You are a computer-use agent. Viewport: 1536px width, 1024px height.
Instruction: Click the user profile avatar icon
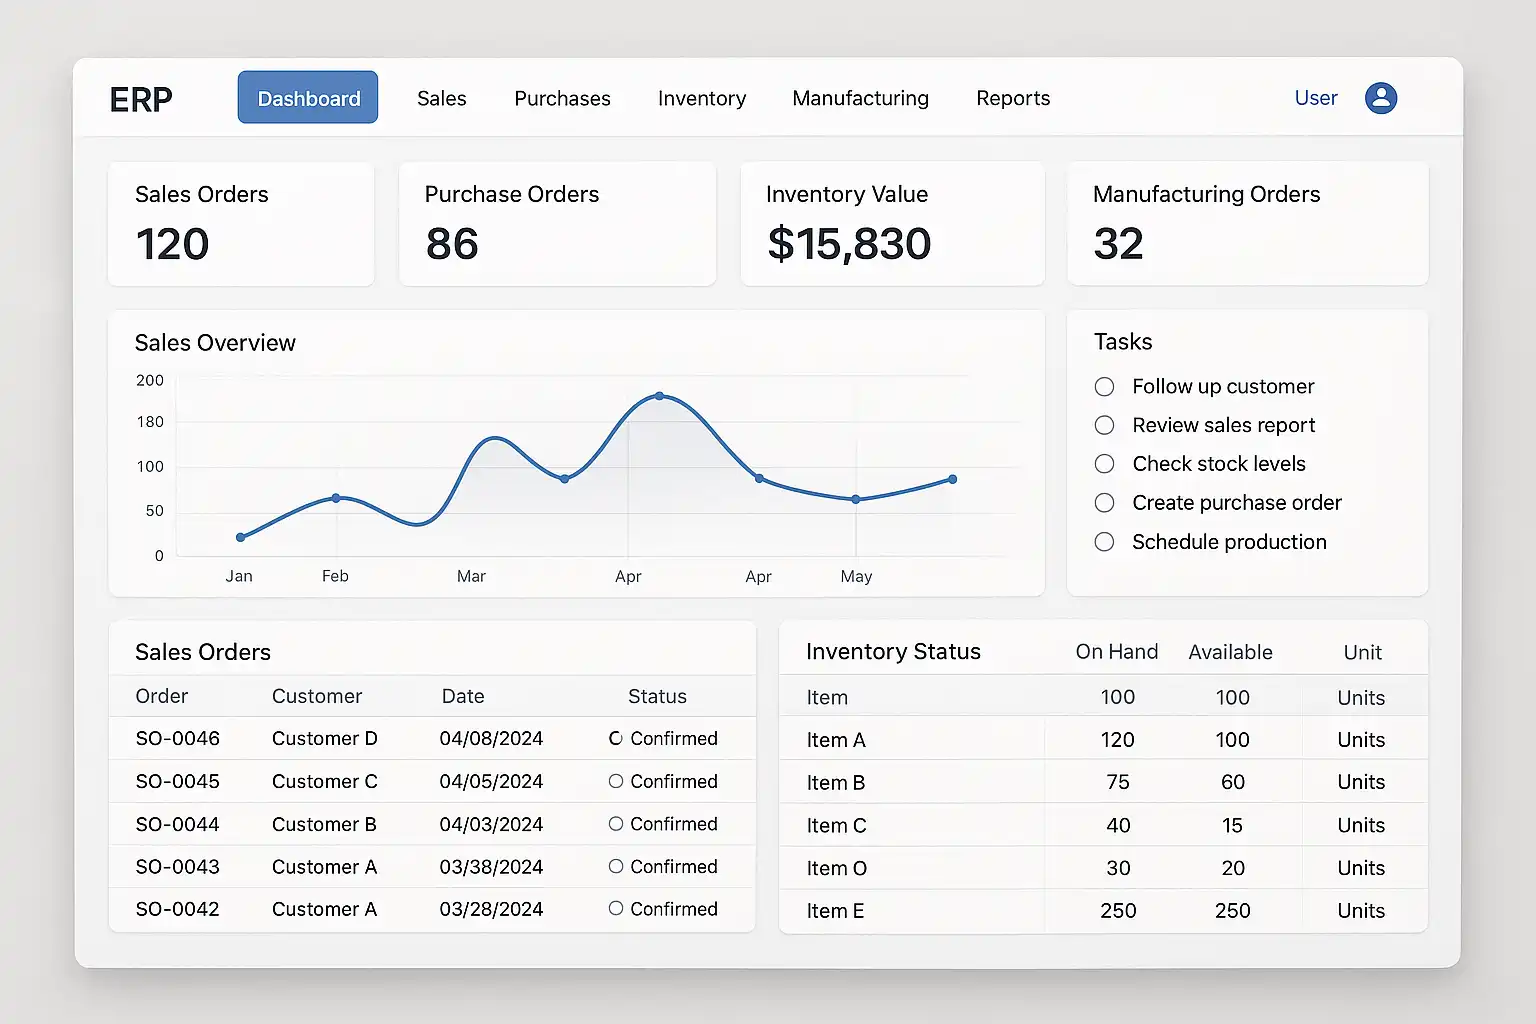1380,98
